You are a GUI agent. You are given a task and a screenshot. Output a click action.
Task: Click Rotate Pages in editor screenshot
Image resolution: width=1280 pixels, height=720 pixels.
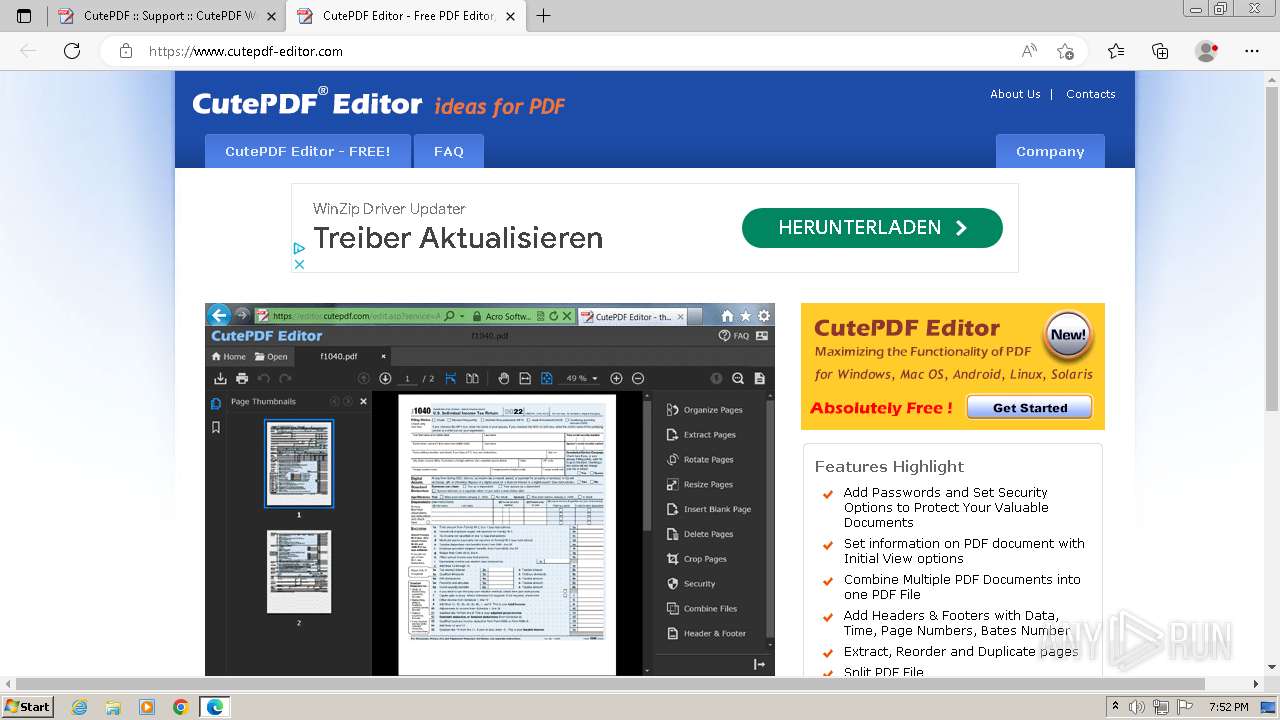tap(700, 459)
